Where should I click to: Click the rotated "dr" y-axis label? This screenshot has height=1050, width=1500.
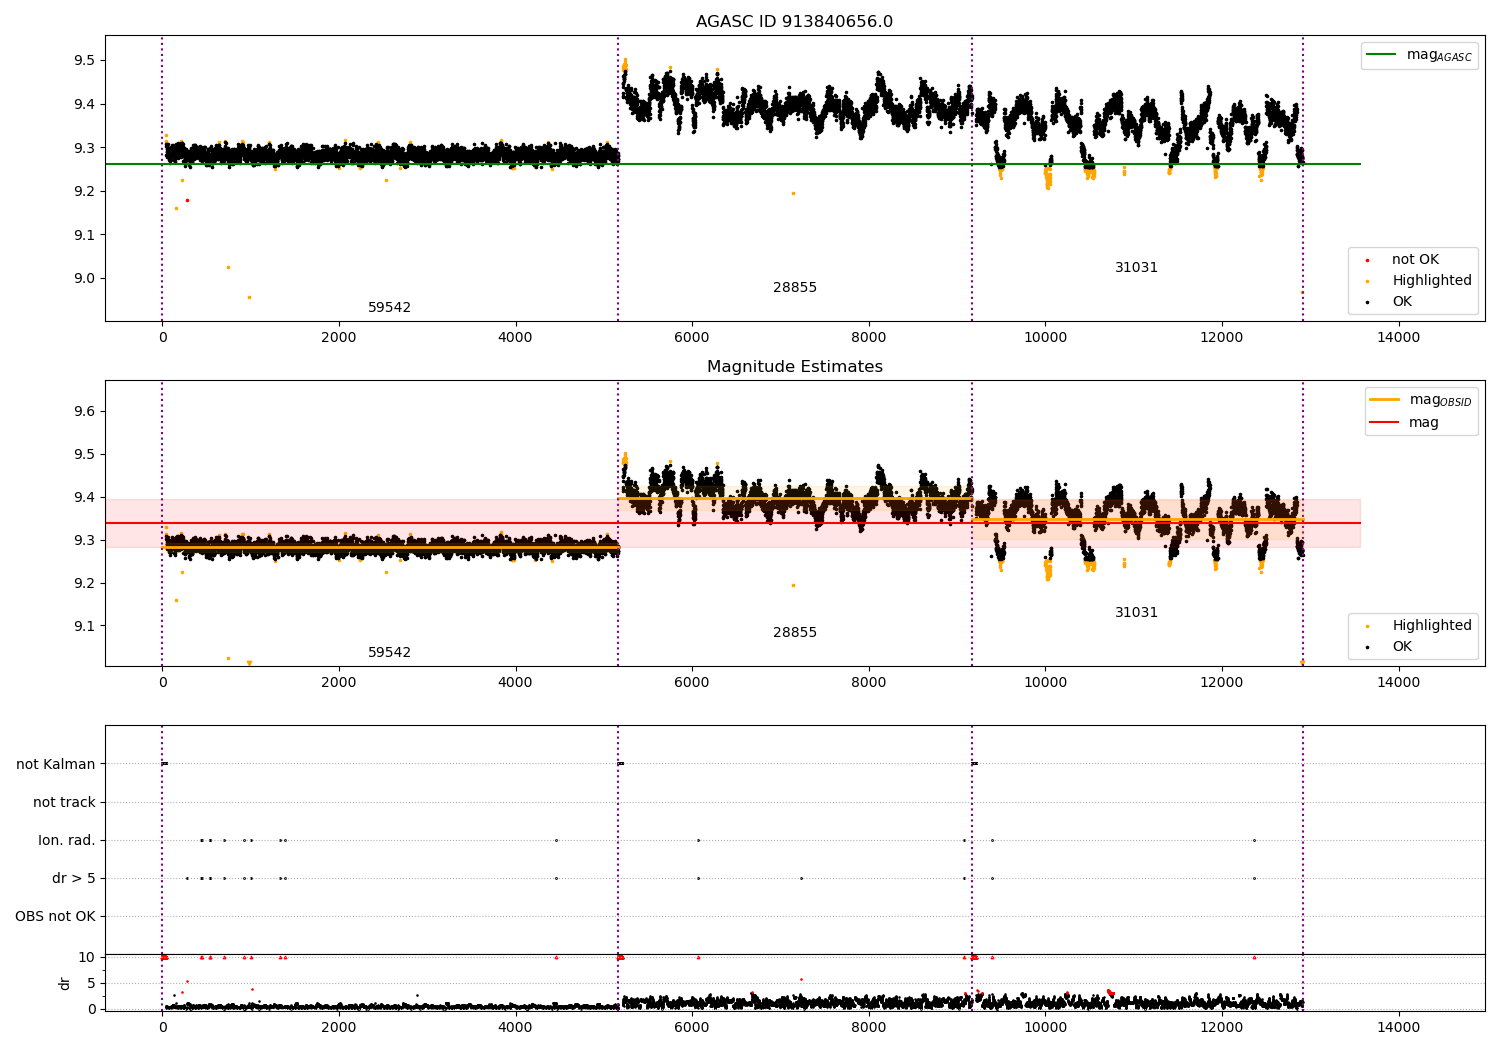pyautogui.click(x=65, y=983)
